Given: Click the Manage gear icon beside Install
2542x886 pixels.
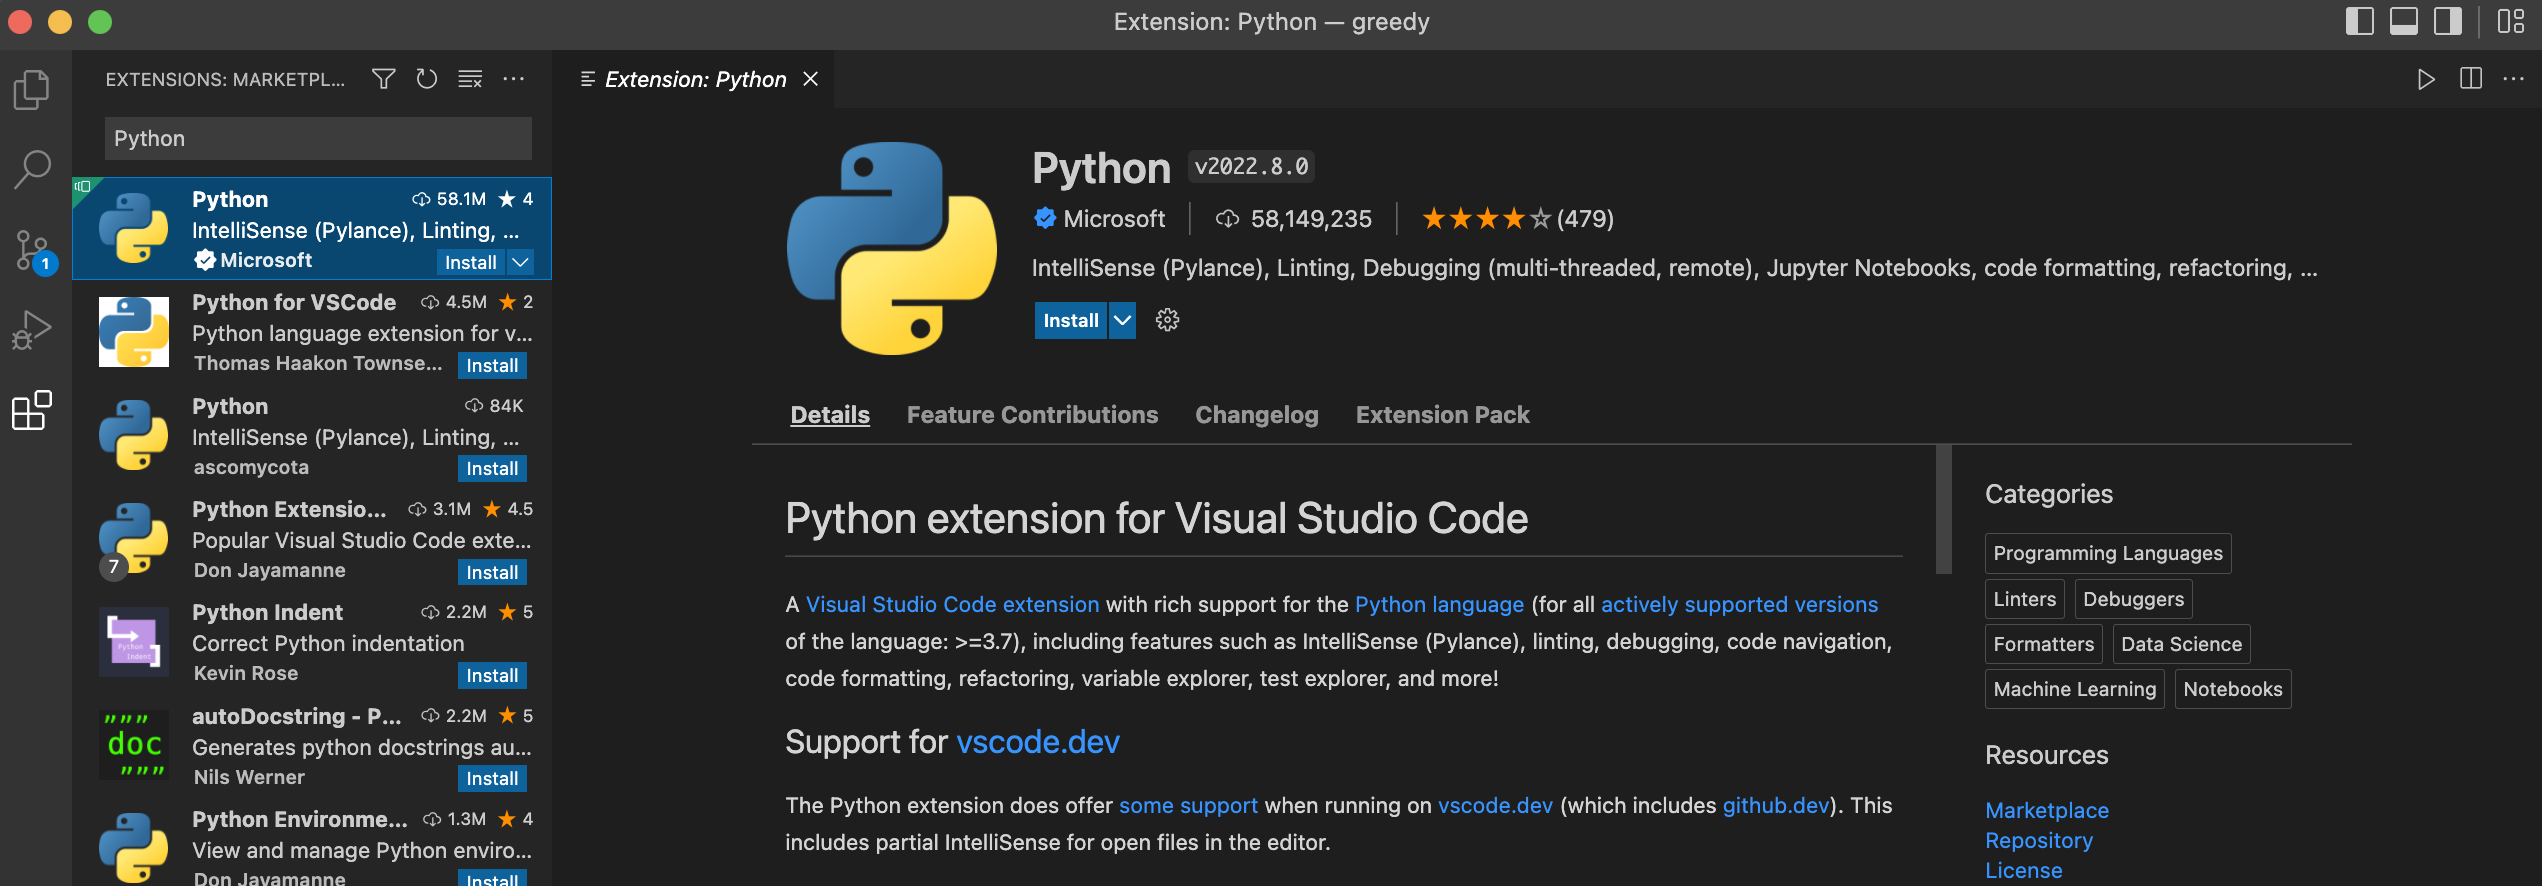Looking at the screenshot, I should (1167, 320).
